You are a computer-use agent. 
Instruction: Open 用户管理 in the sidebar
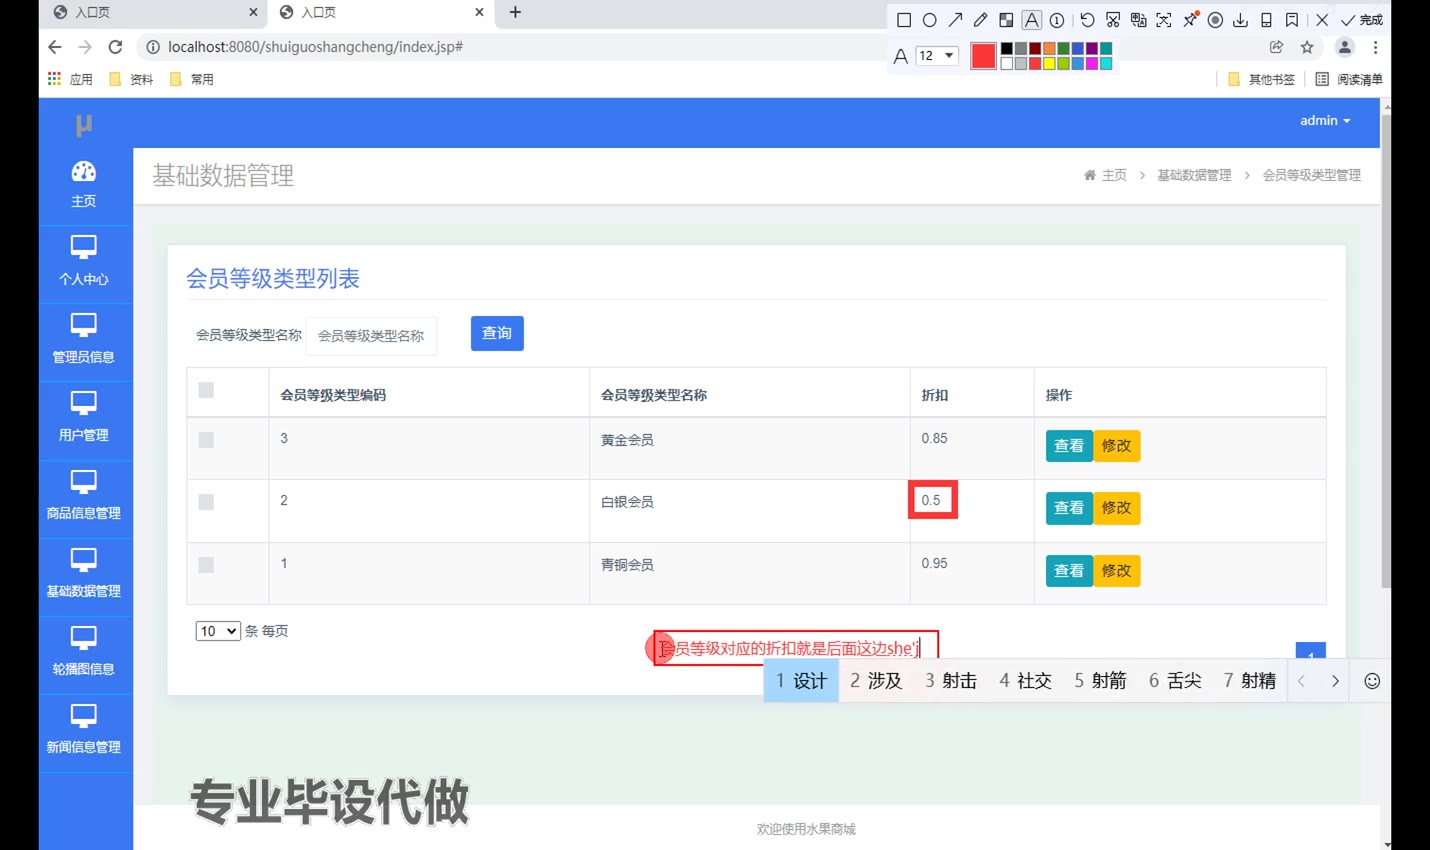84,417
